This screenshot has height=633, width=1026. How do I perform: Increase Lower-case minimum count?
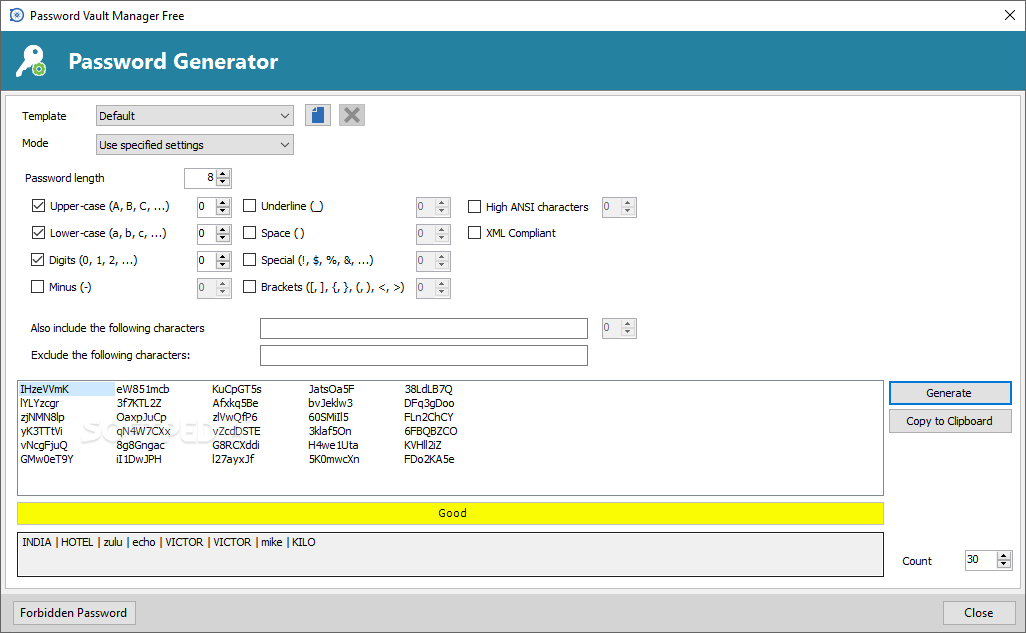click(x=223, y=229)
